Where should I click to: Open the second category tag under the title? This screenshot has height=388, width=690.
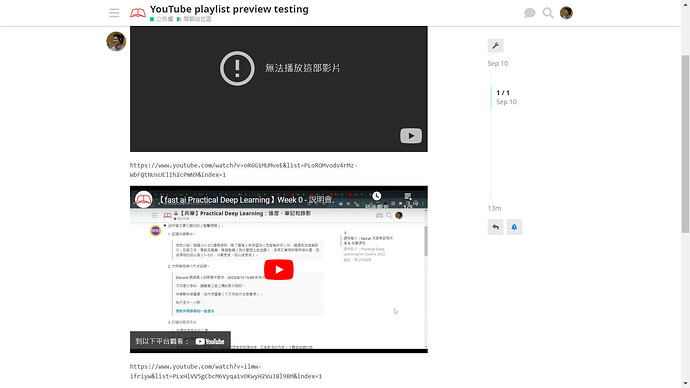pos(194,19)
